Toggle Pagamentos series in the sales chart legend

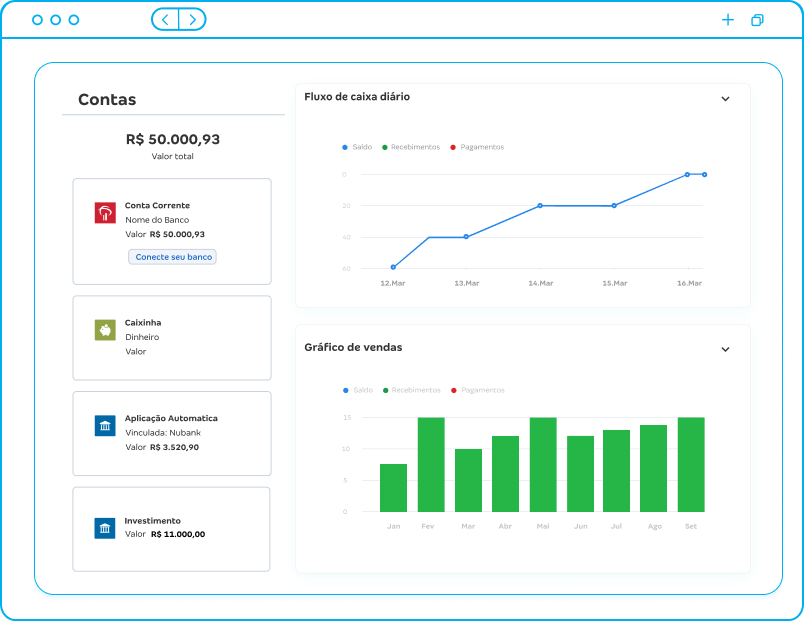[478, 390]
